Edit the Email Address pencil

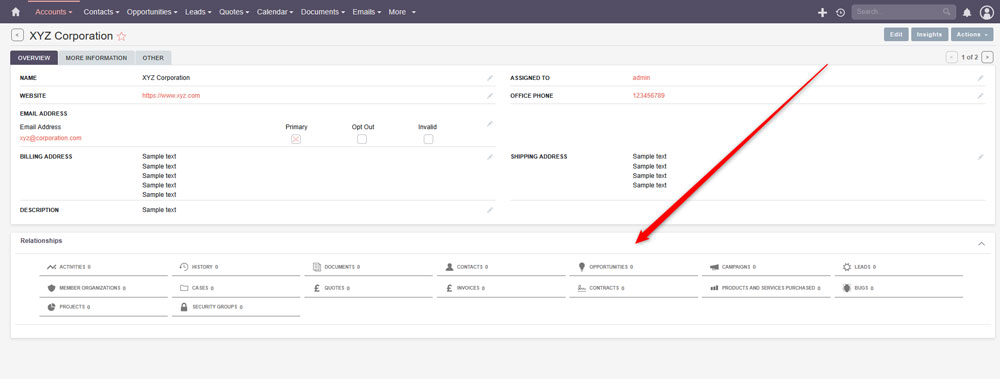point(490,124)
